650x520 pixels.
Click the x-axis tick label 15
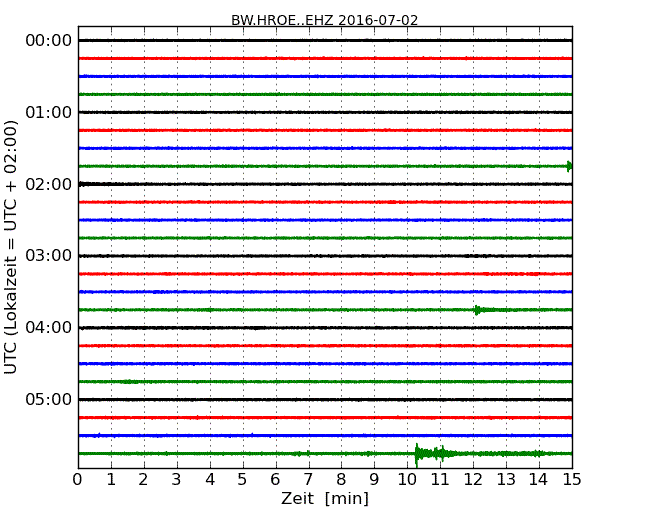pos(572,480)
